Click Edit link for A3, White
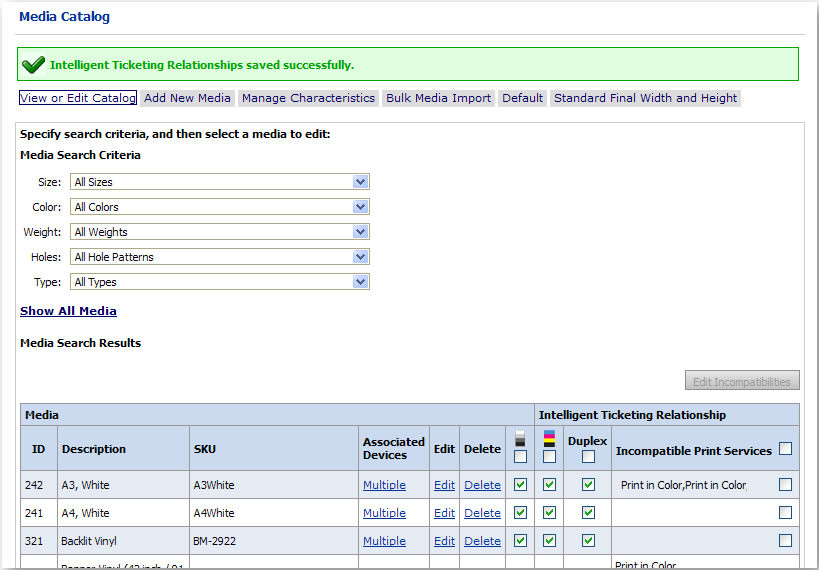 pyautogui.click(x=444, y=485)
